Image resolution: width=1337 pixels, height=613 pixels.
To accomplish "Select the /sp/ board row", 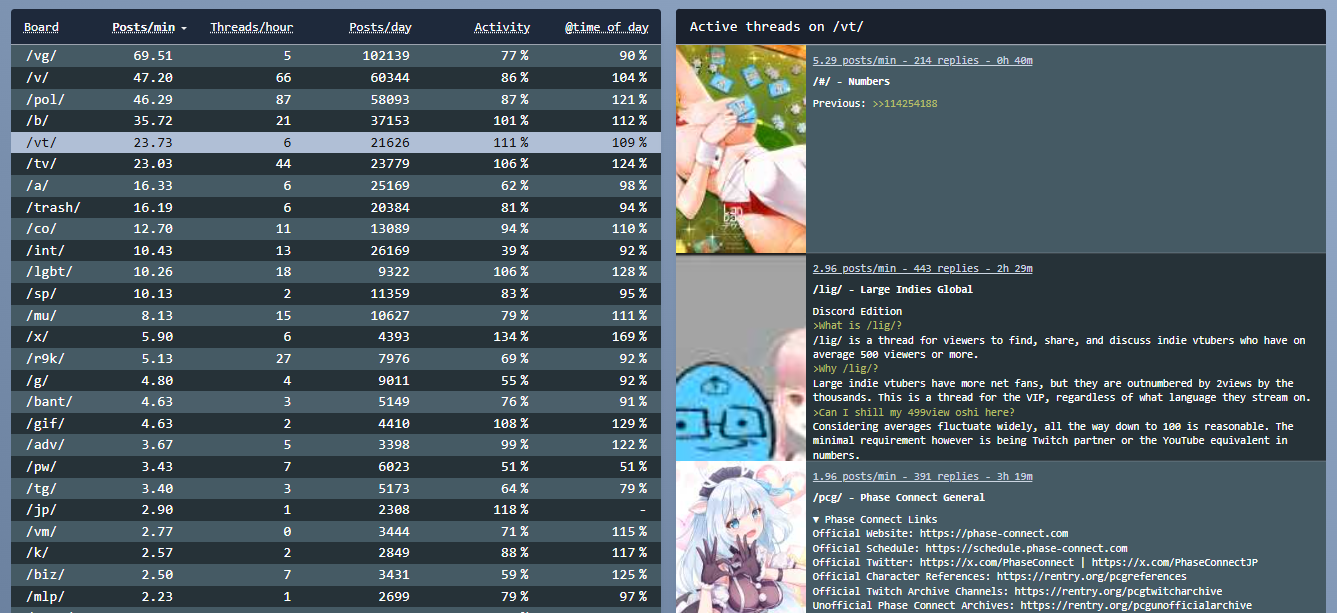I will click(x=336, y=294).
